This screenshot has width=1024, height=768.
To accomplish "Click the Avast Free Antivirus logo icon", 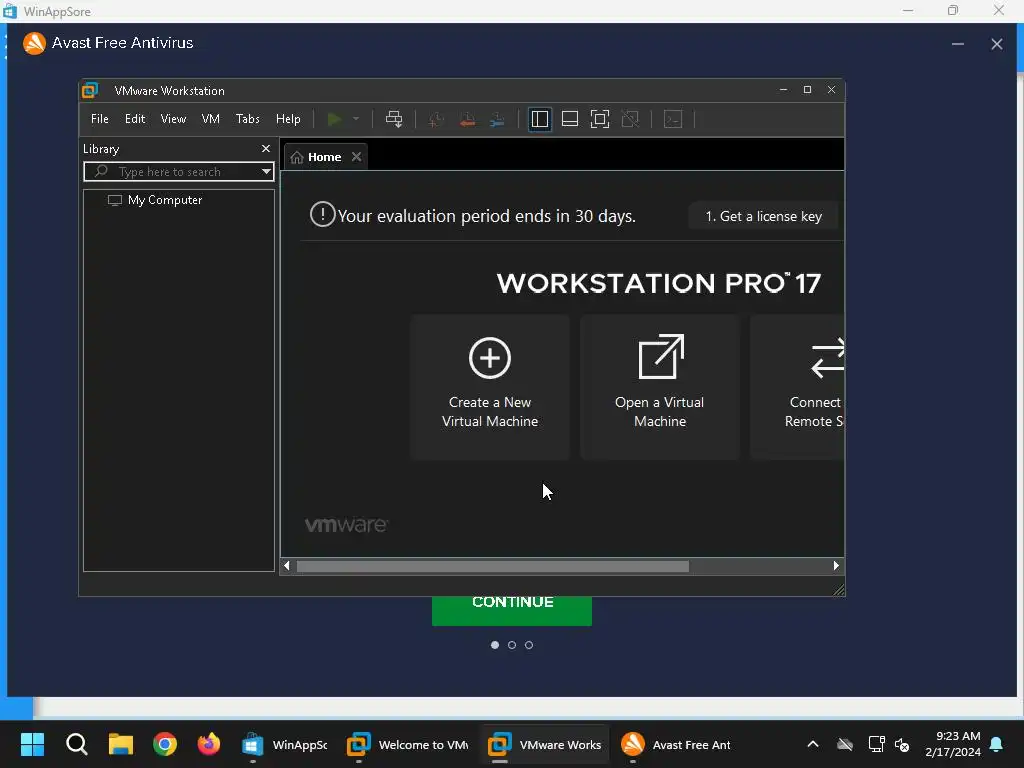I will [x=34, y=43].
